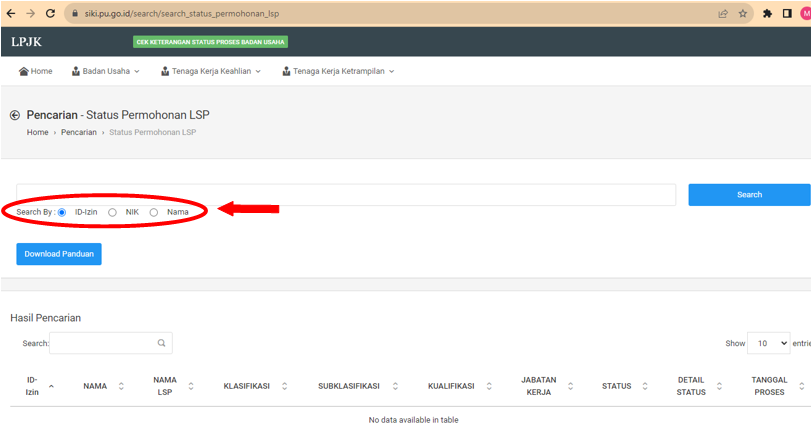Sort table by NAMA column
This screenshot has width=811, height=423.
click(x=121, y=386)
